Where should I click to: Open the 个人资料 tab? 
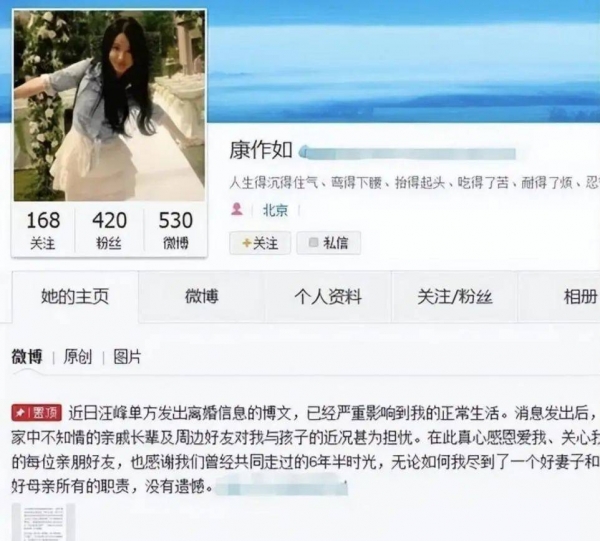pyautogui.click(x=328, y=297)
